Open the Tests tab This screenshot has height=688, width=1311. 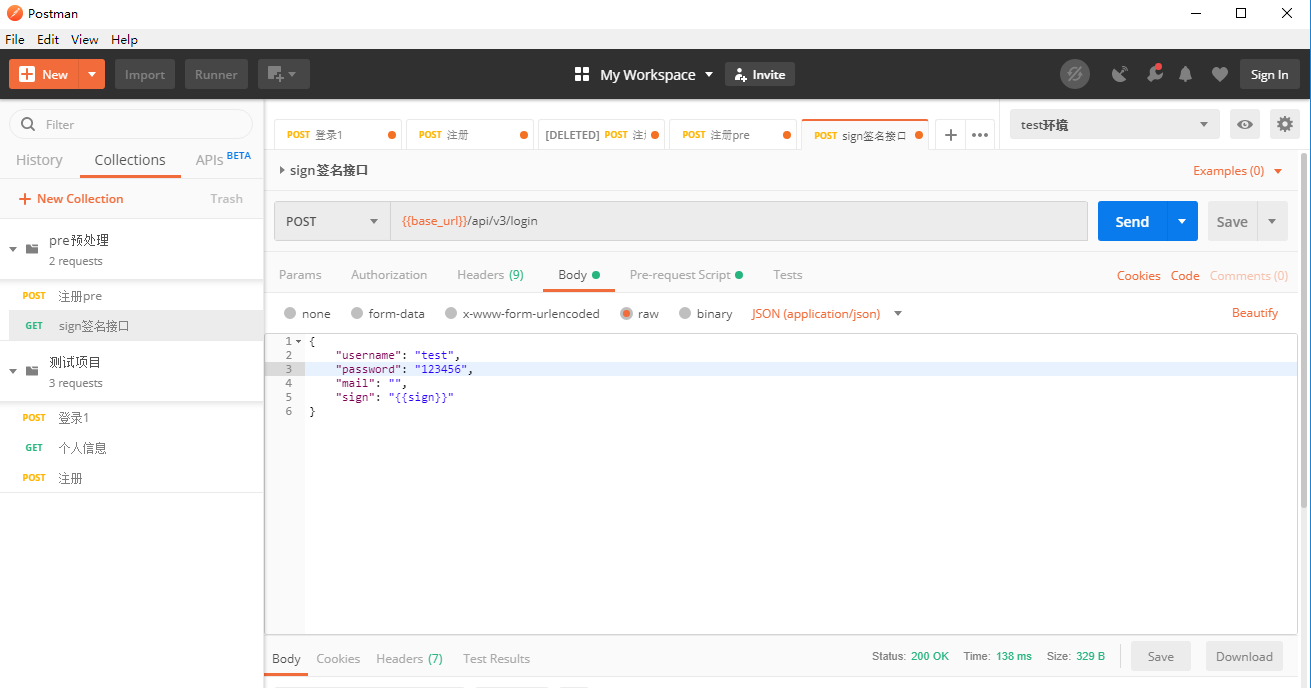pyautogui.click(x=788, y=275)
